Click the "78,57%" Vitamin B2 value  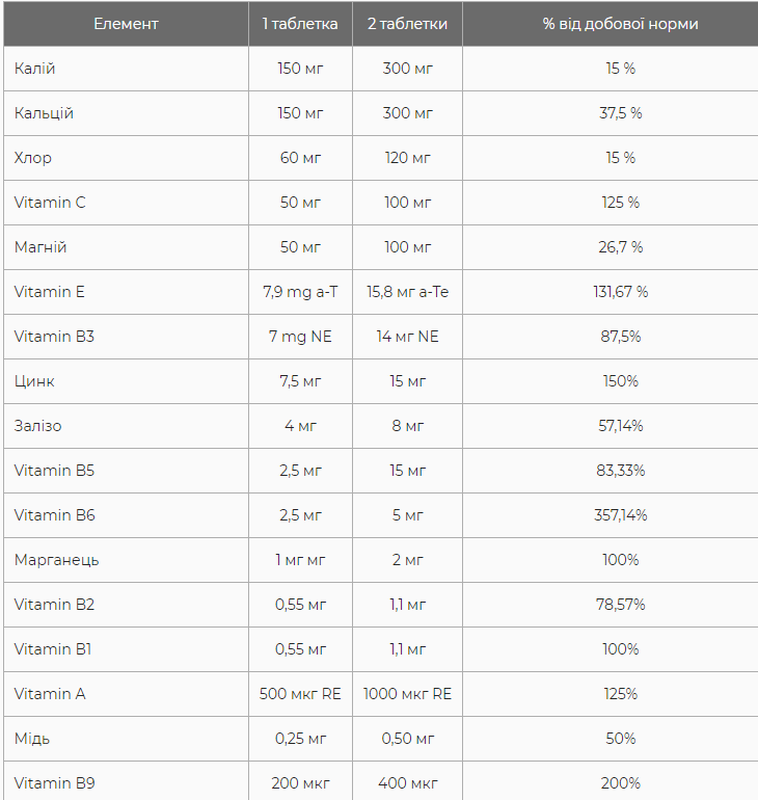620,604
